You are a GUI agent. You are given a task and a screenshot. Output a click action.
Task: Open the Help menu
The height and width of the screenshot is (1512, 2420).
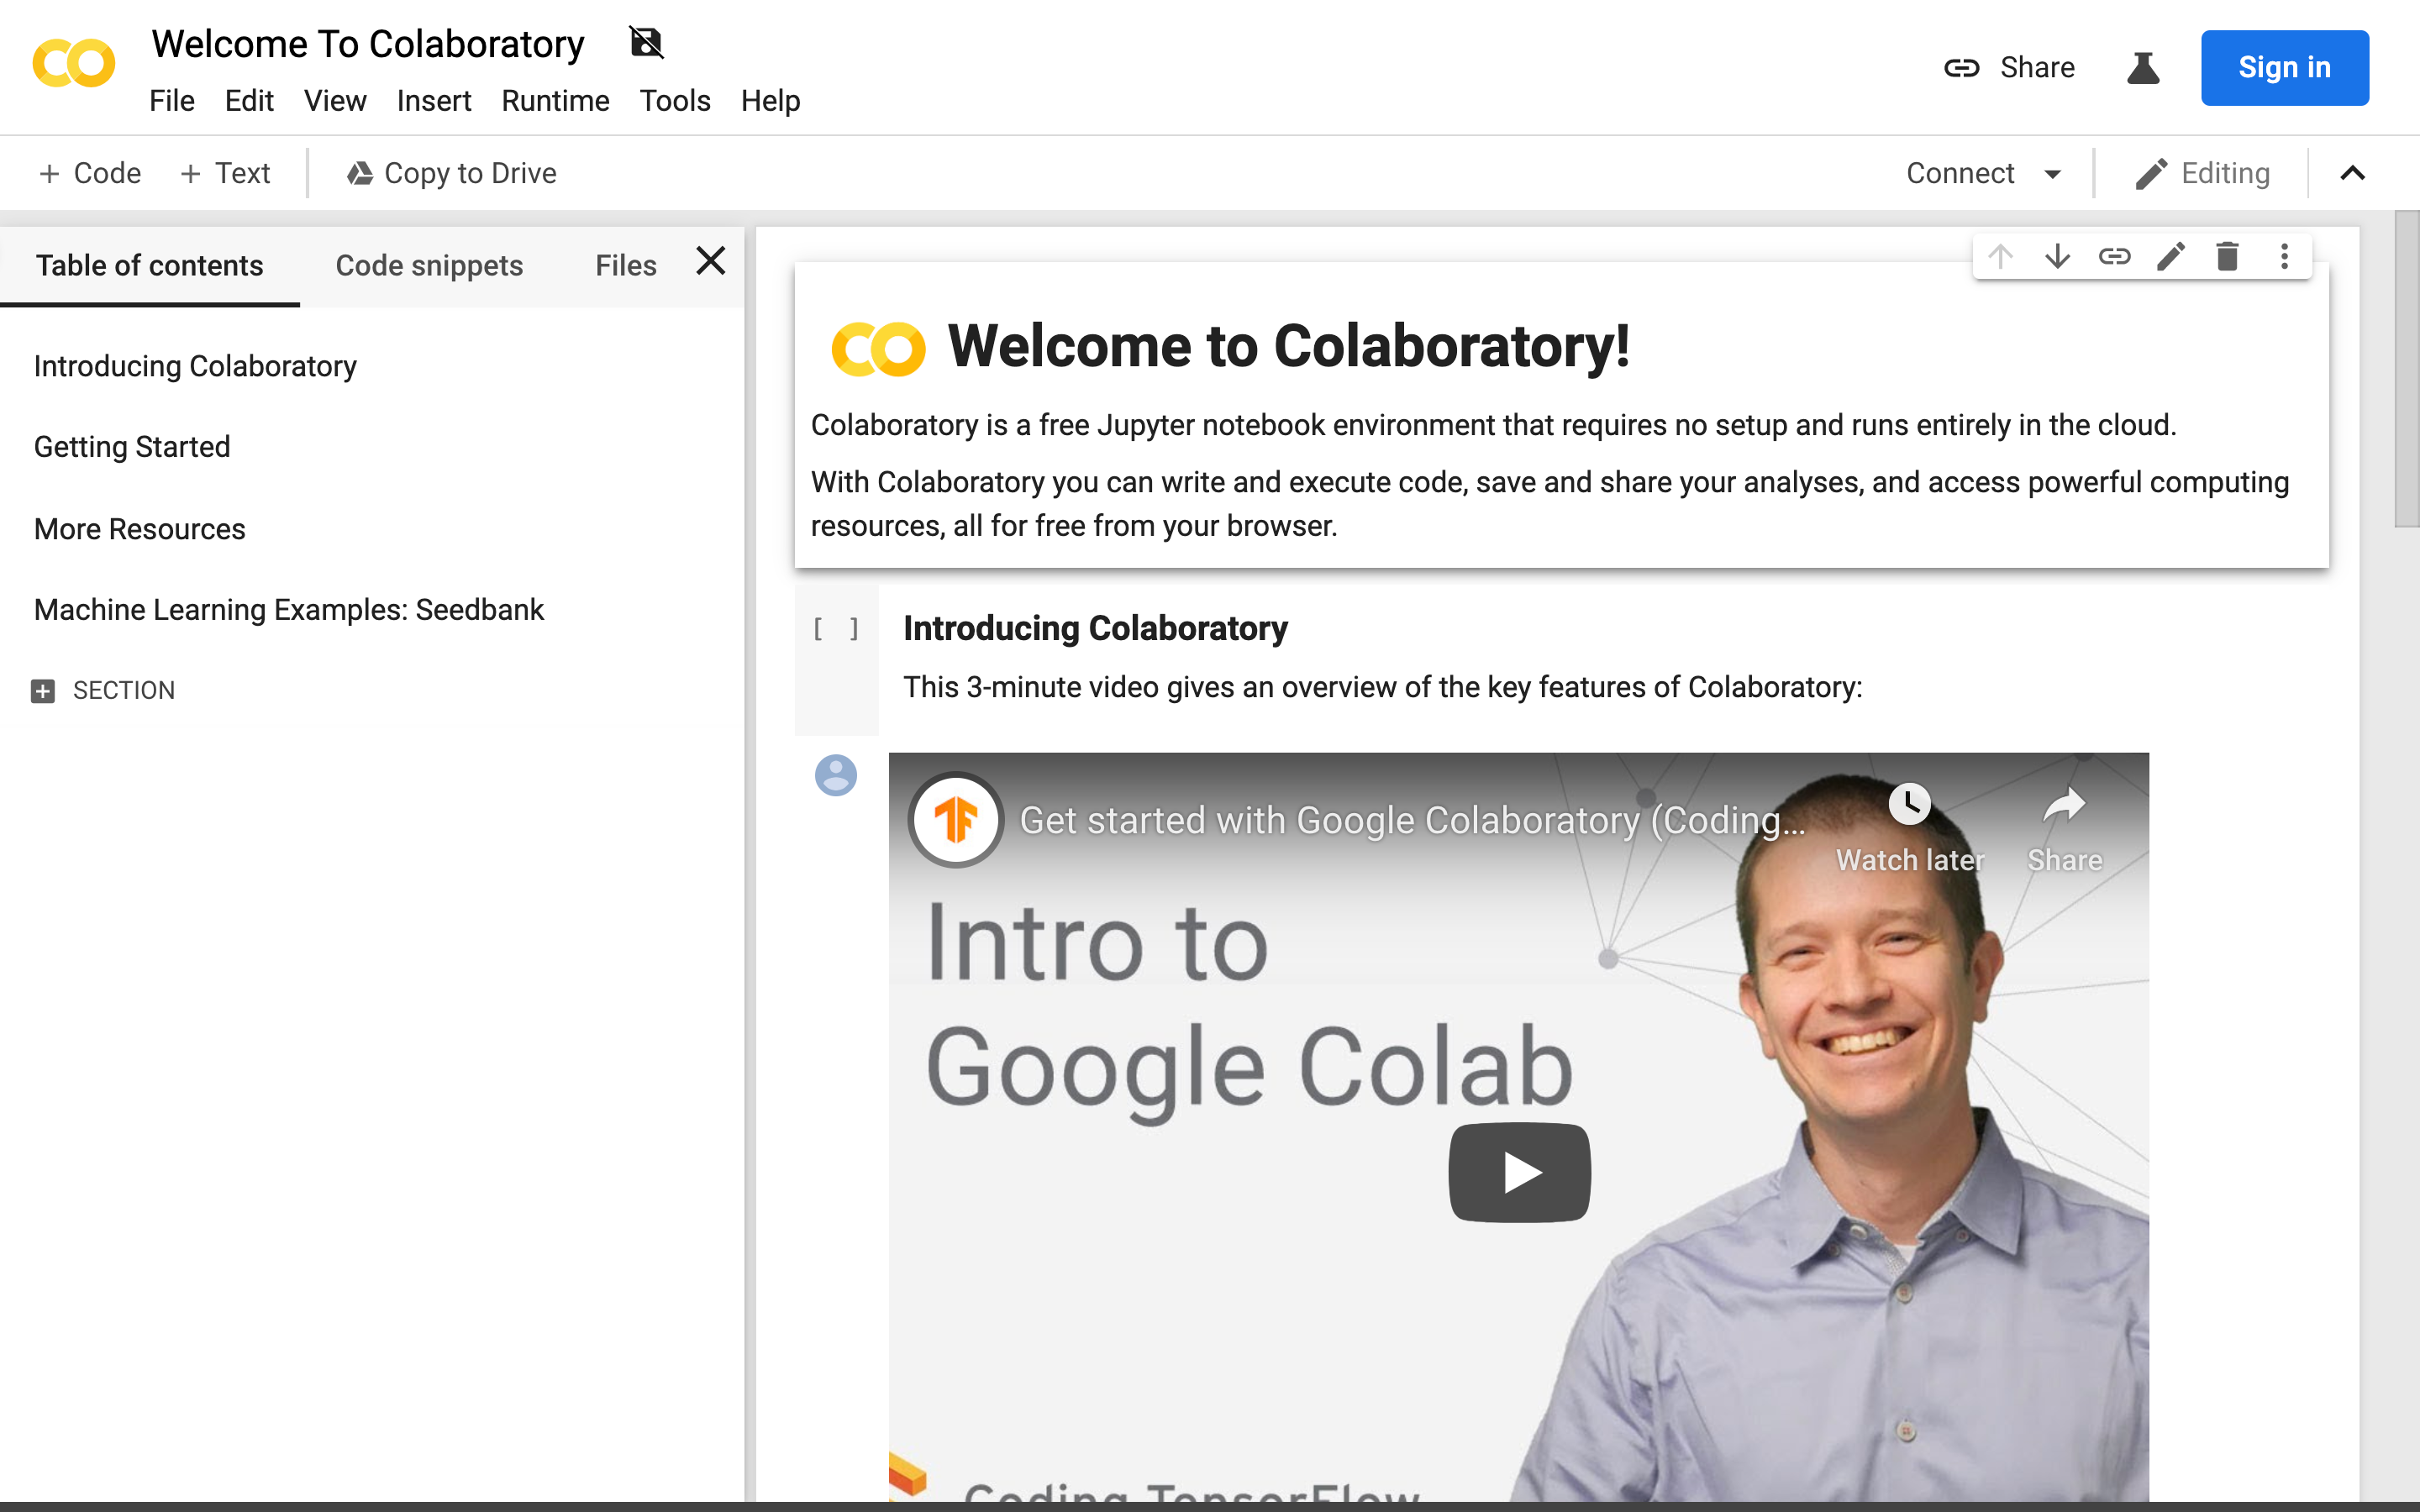pos(770,101)
